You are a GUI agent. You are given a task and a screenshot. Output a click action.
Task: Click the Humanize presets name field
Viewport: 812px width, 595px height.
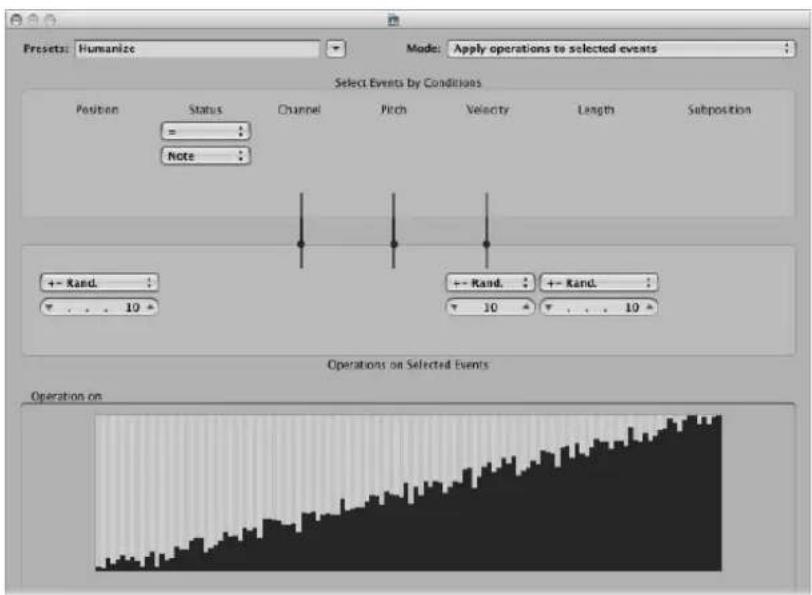[197, 49]
